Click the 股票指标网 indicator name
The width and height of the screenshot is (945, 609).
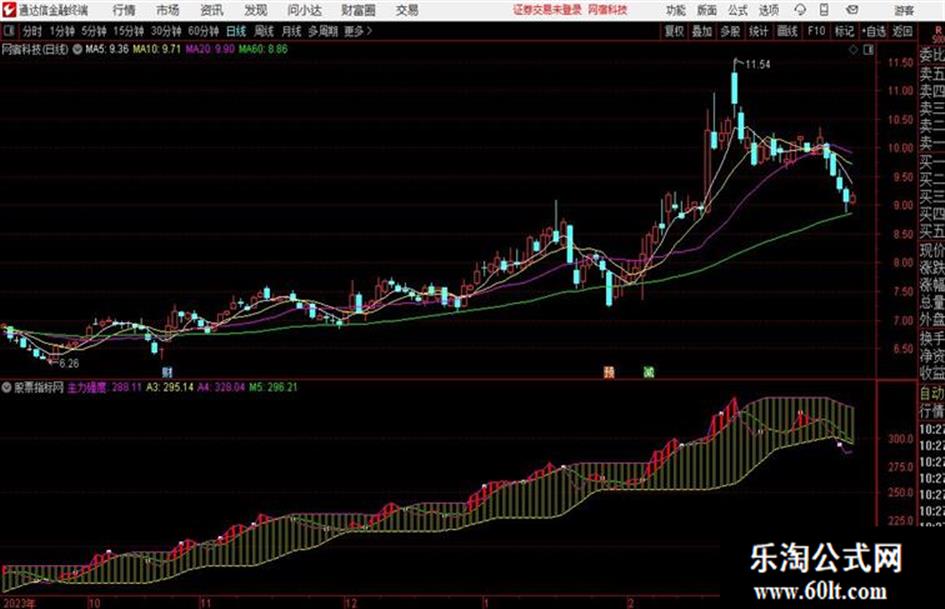coord(39,387)
